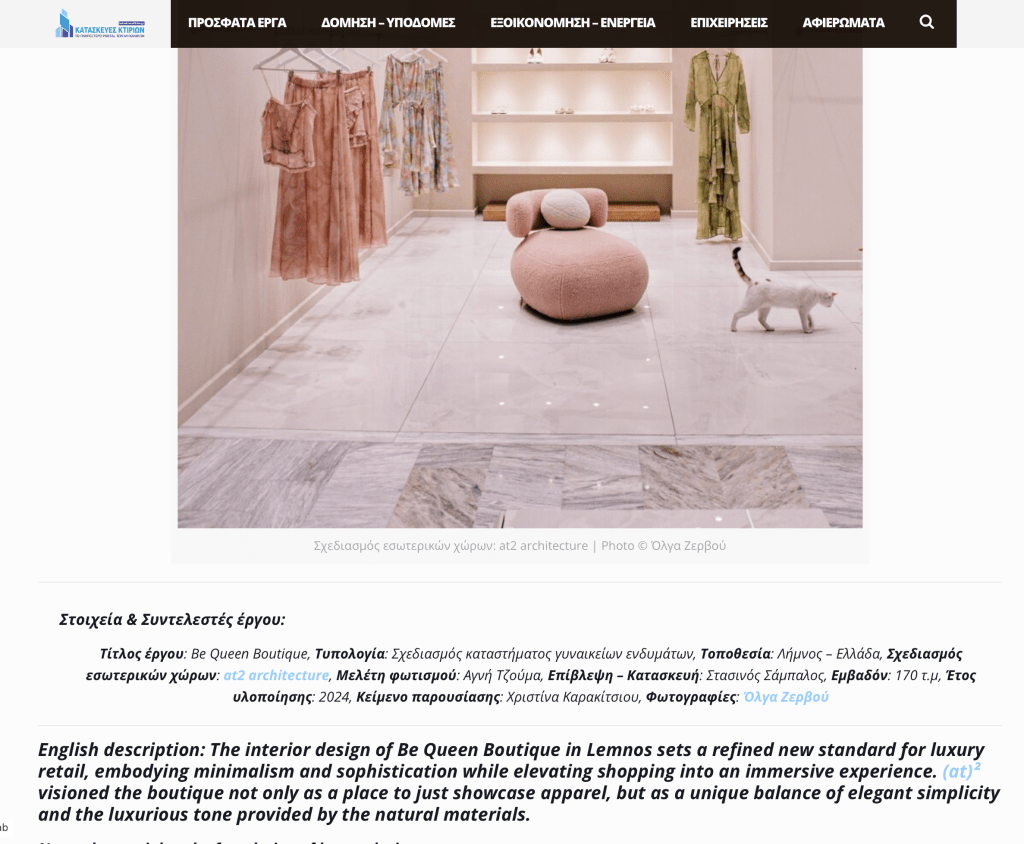Open the ΠΡΟΣΦΑΤΑ ΕΡΓΑ menu
The height and width of the screenshot is (844, 1024).
point(237,23)
